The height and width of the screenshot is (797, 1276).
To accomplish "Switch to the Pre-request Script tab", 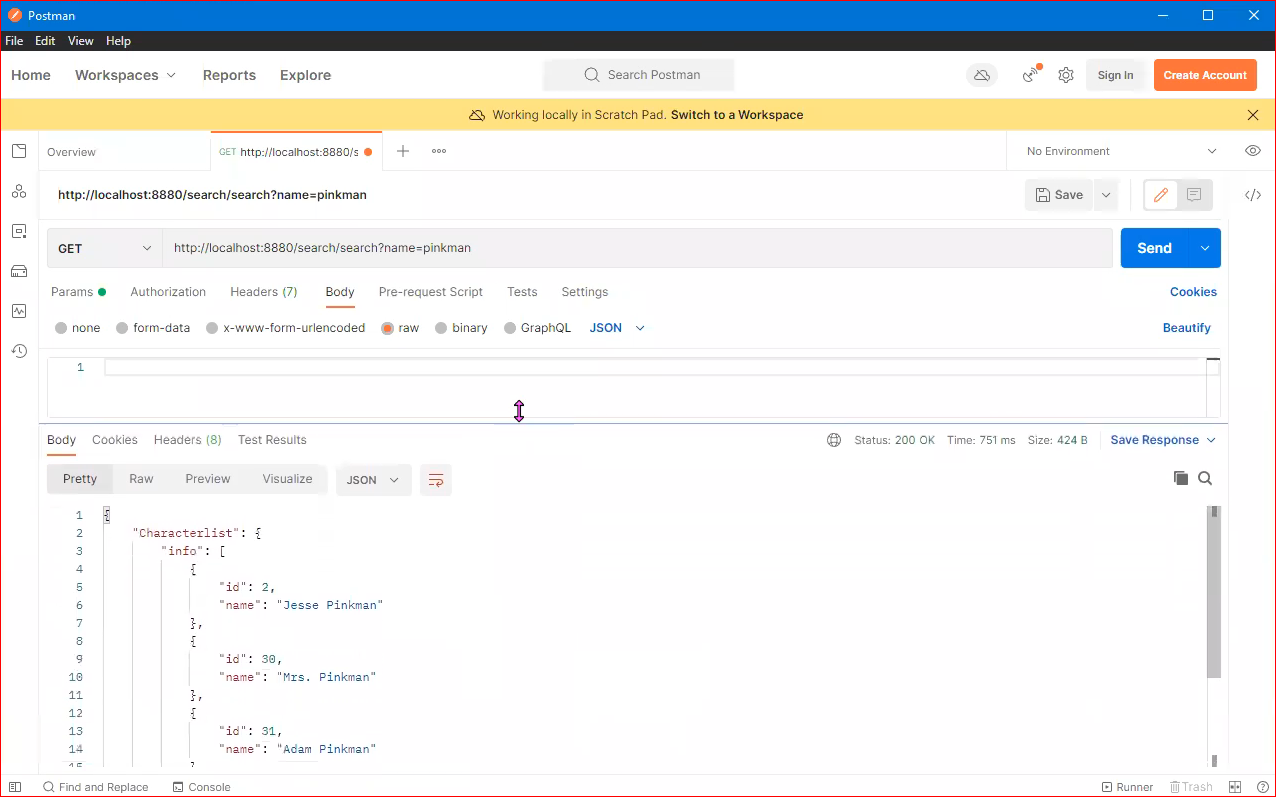I will [430, 292].
